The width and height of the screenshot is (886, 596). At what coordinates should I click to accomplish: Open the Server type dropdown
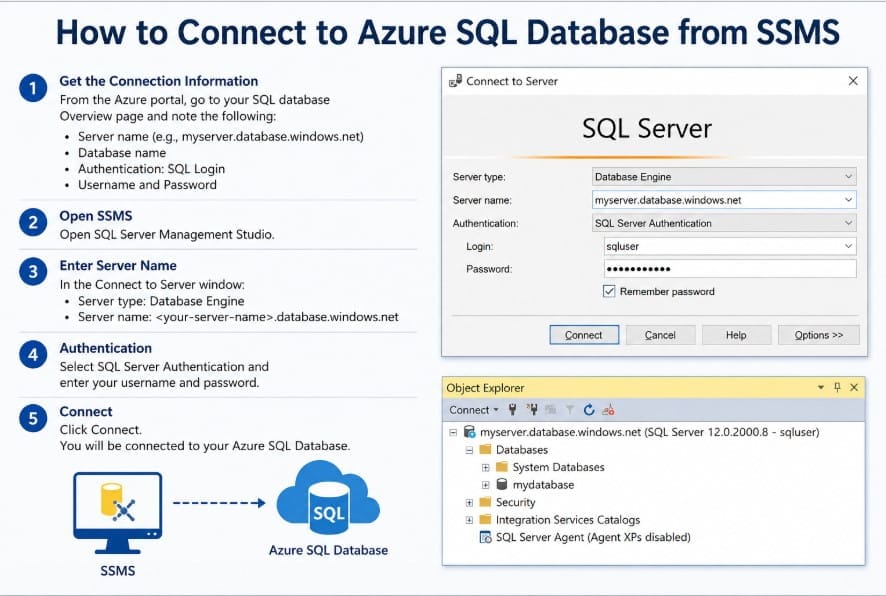tap(848, 176)
